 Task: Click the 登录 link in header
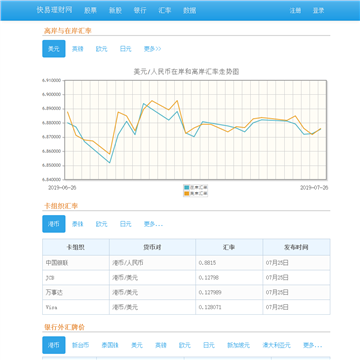coord(318,10)
